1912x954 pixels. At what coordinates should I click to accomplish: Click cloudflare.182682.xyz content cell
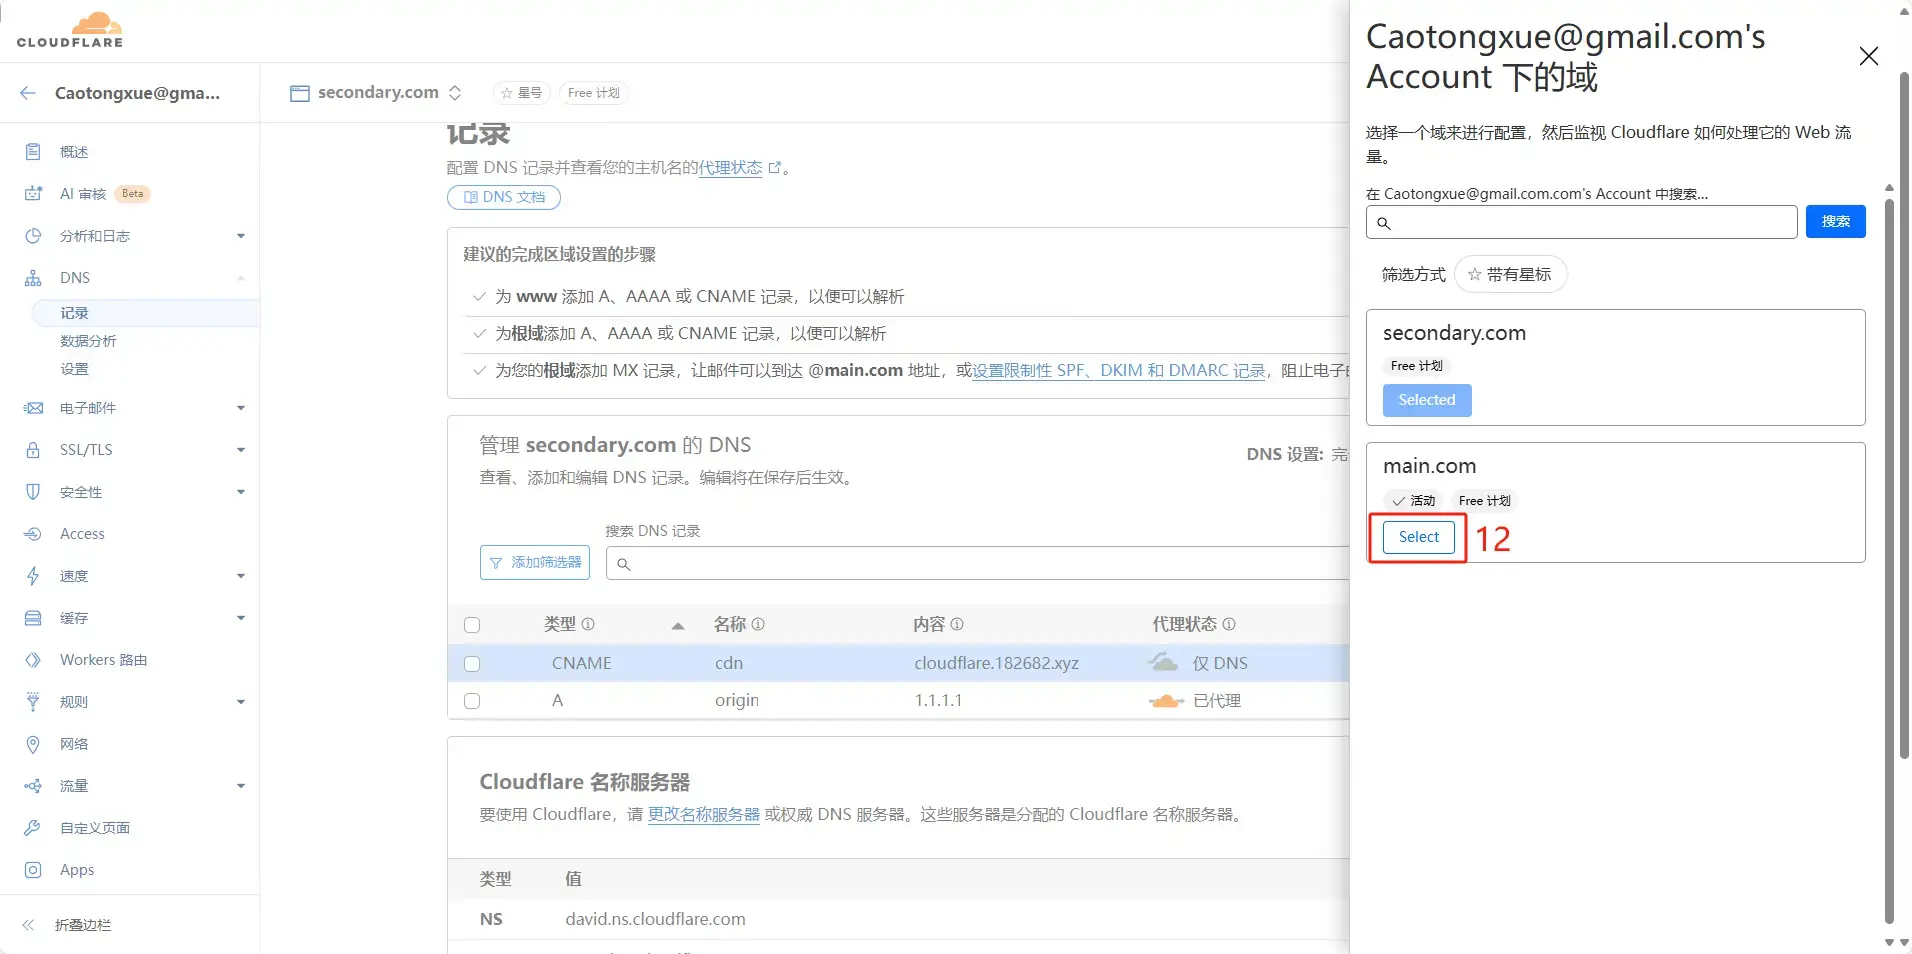(x=996, y=663)
